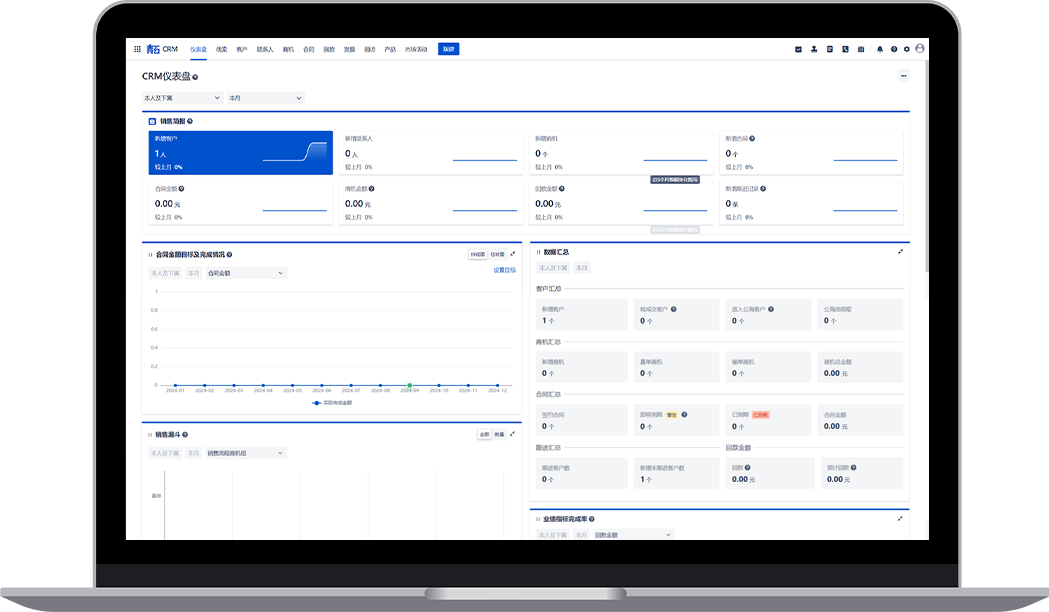Click the page vertical scrollbar
The height and width of the screenshot is (612, 1049).
[x=927, y=166]
